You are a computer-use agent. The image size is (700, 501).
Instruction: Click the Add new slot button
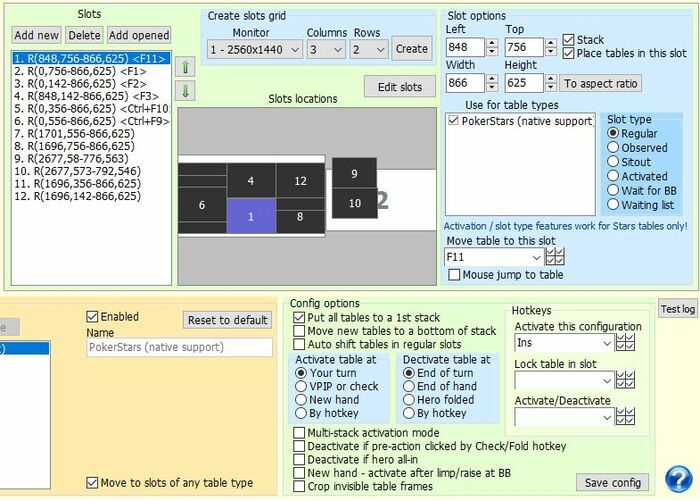(x=36, y=35)
